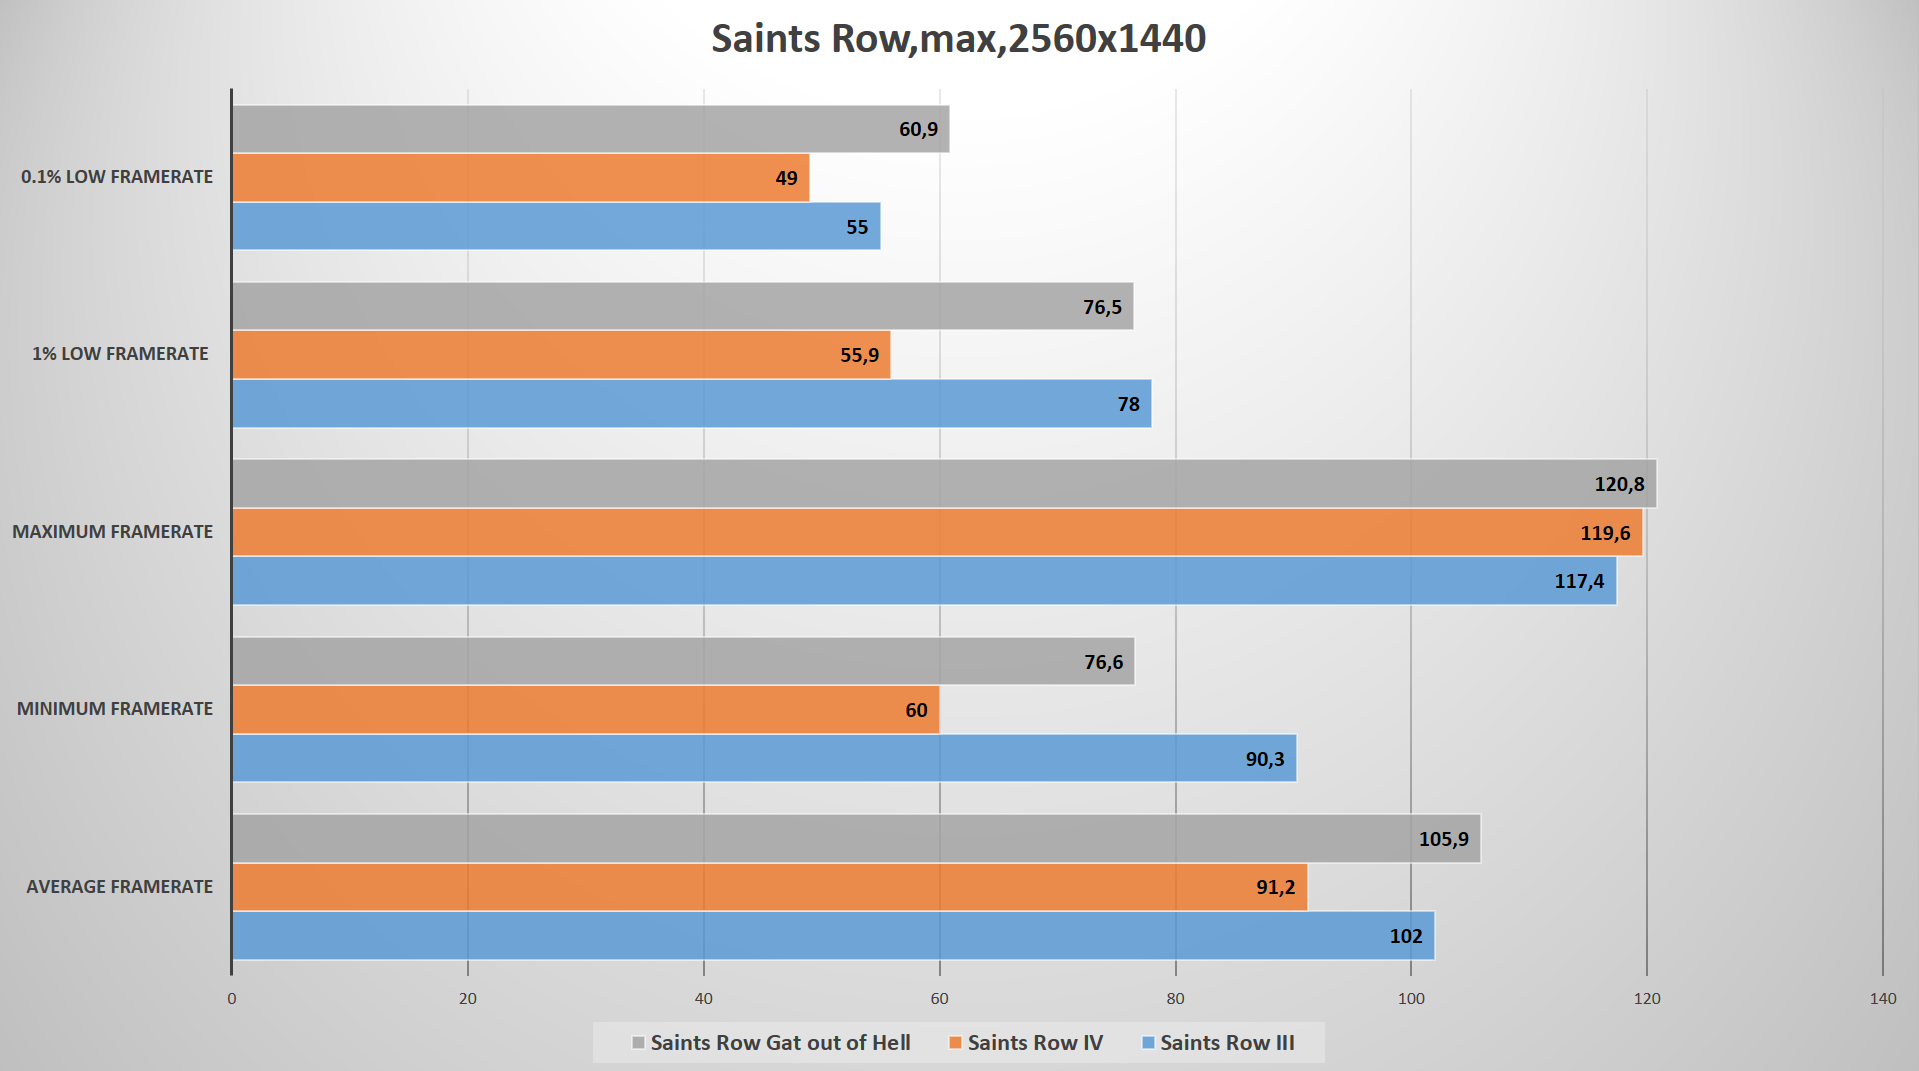Click the "20" tick on the horizontal axis
This screenshot has width=1919, height=1071.
(468, 998)
